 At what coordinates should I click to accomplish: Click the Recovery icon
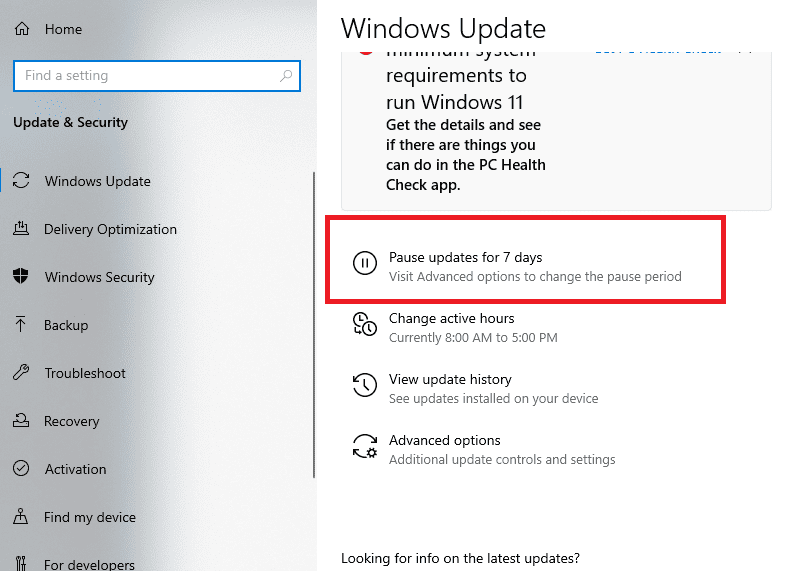[21, 420]
